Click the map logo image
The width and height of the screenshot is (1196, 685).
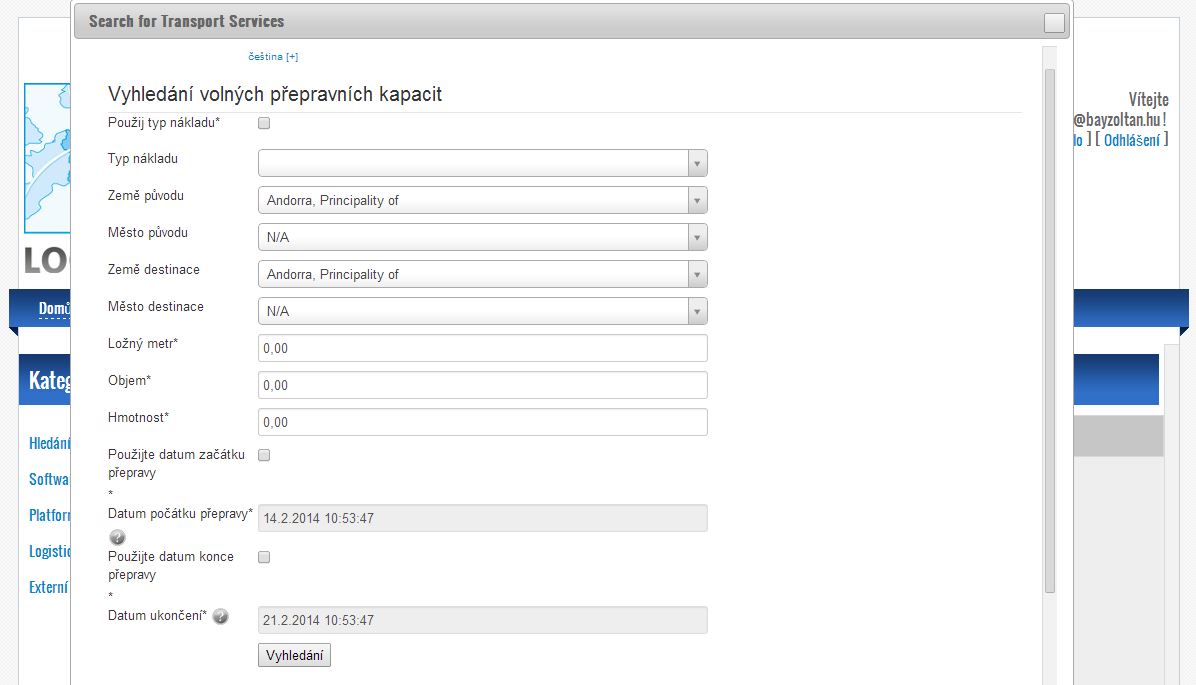(x=47, y=158)
